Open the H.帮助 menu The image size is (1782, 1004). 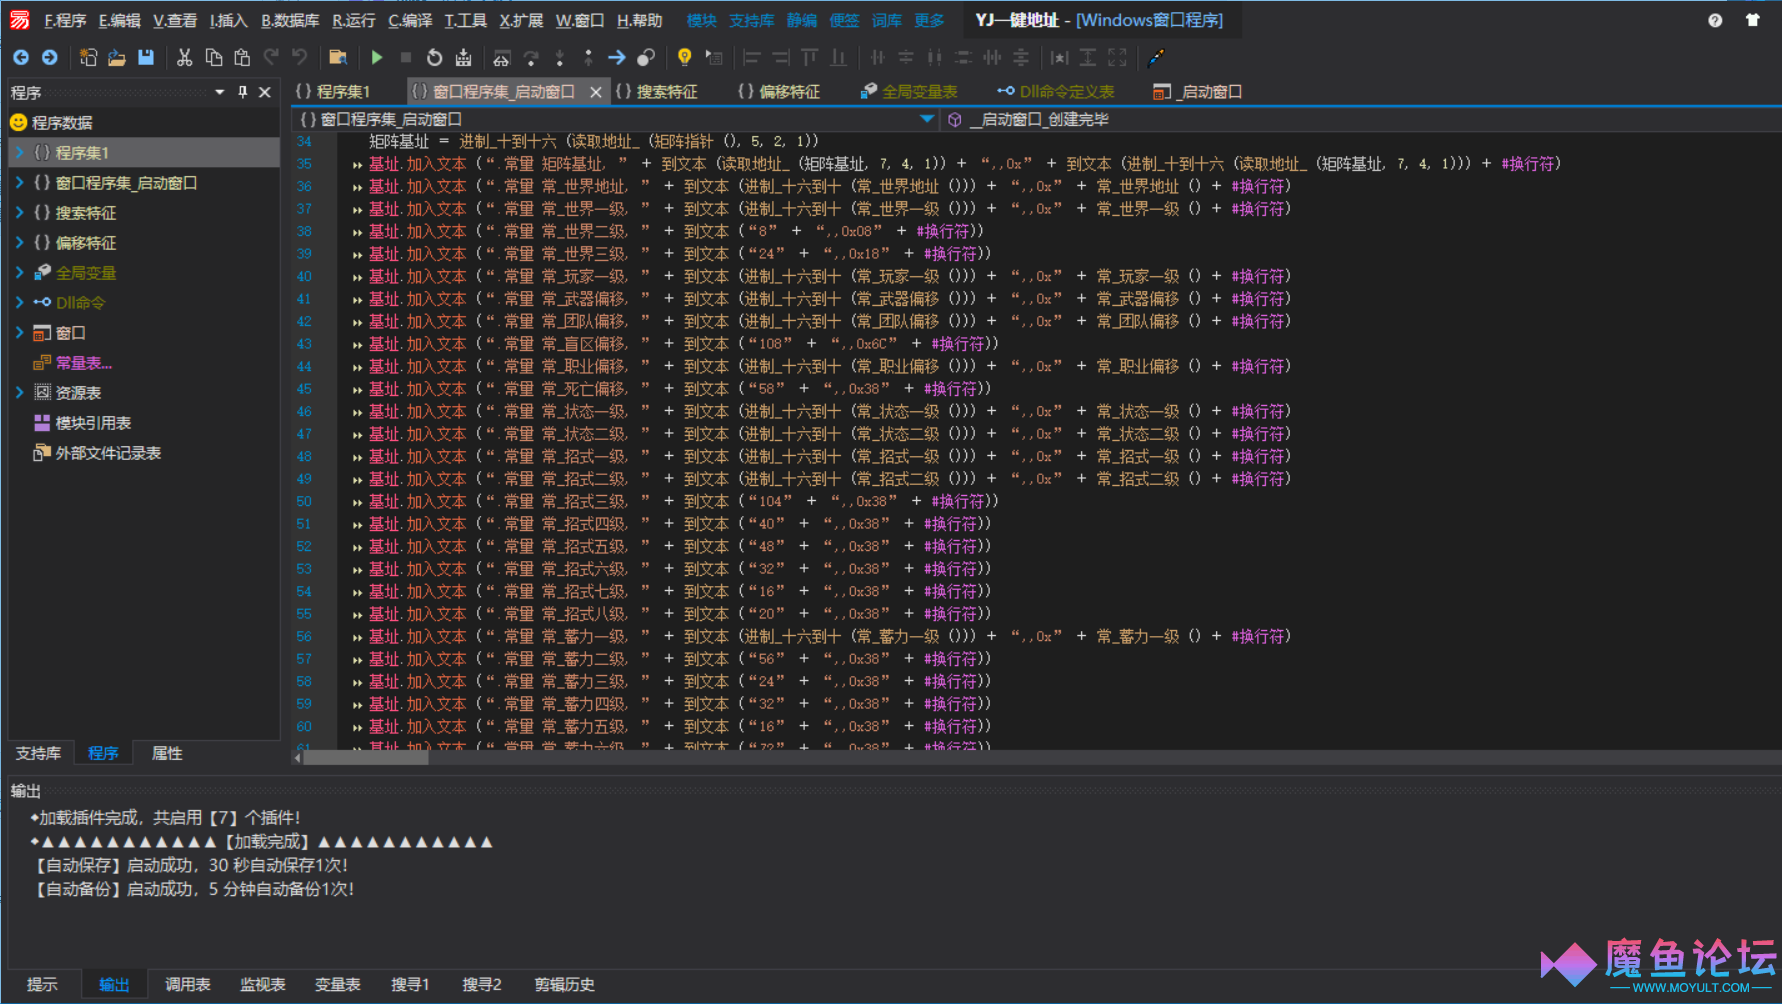(639, 20)
